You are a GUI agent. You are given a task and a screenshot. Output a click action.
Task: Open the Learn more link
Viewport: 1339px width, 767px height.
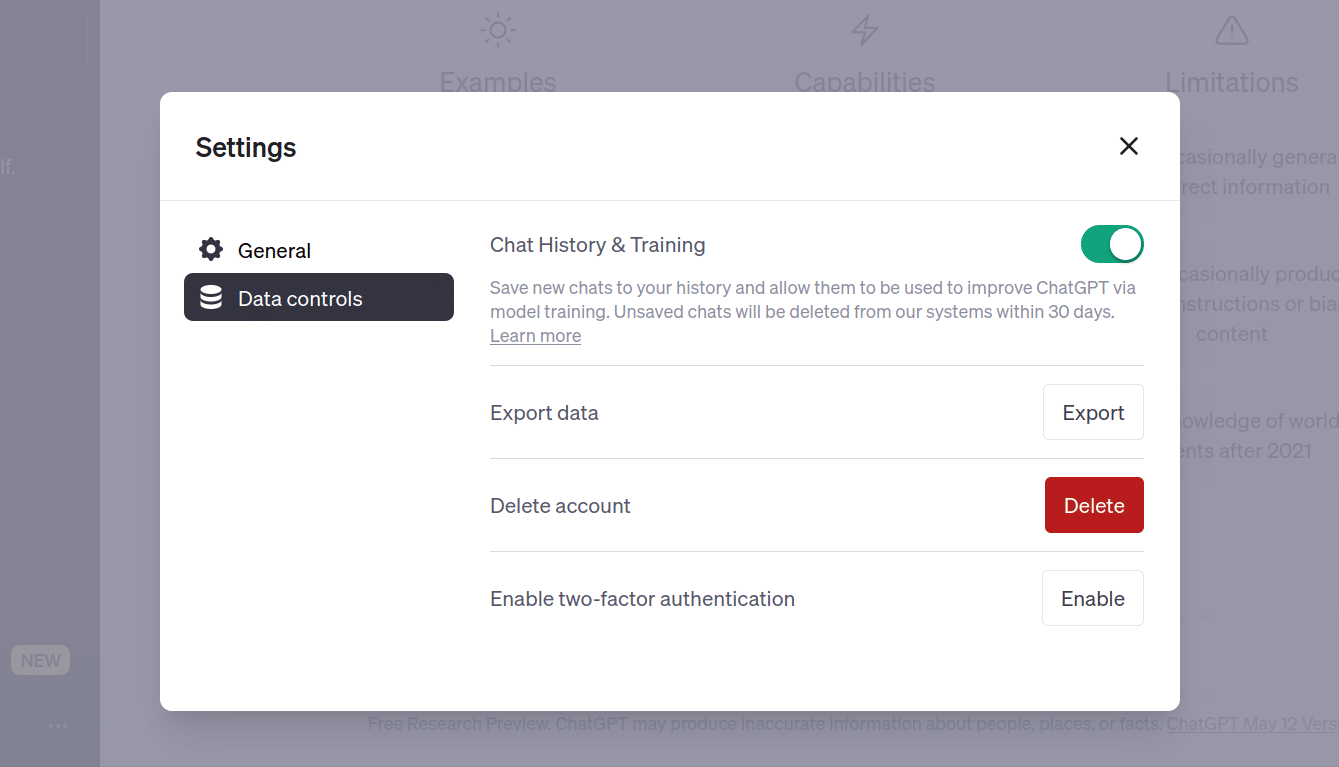[535, 336]
